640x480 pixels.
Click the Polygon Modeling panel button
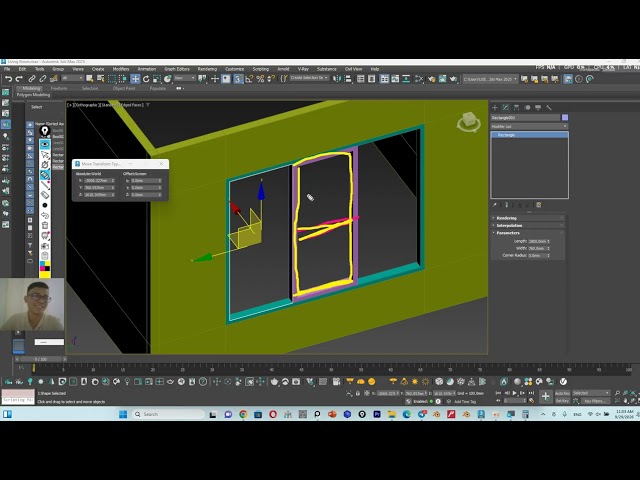tap(33, 95)
